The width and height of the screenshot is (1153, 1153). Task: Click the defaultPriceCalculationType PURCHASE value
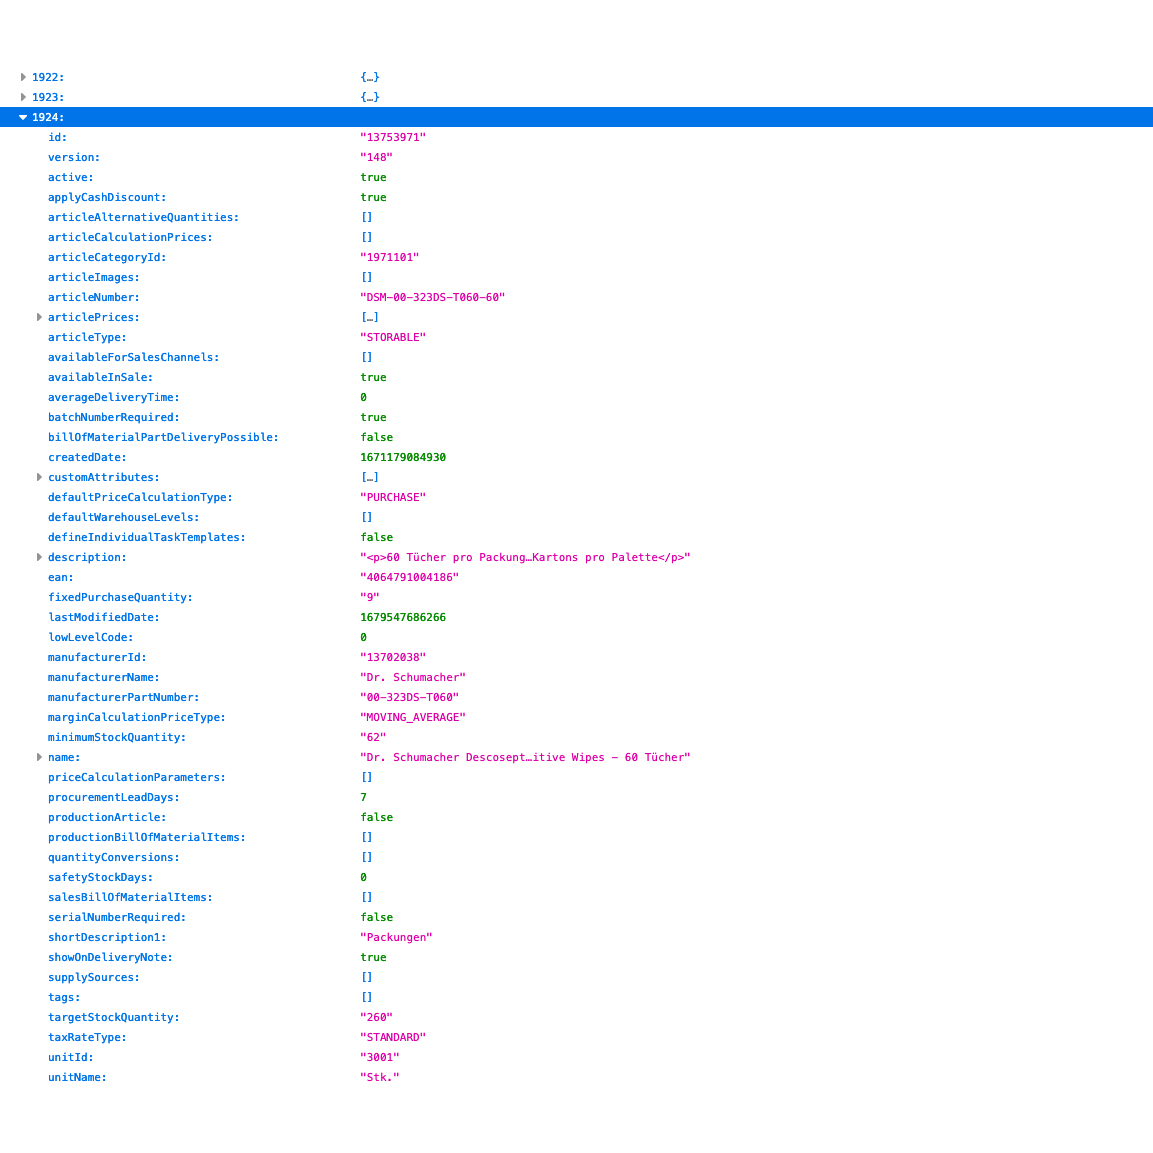(x=394, y=497)
